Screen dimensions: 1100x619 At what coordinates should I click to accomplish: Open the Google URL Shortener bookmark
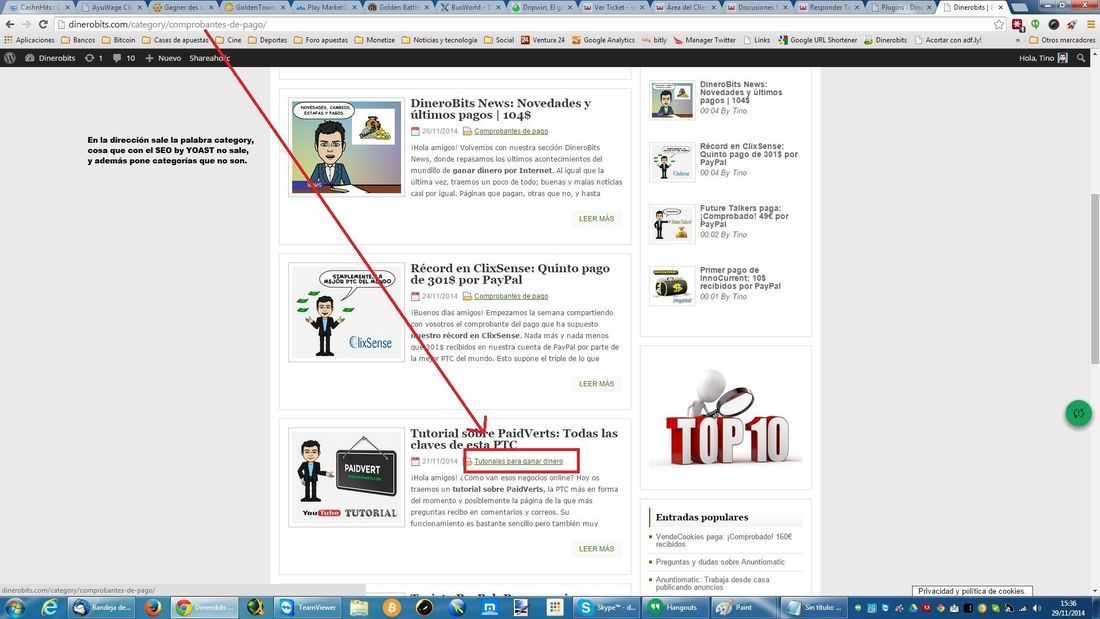[x=817, y=40]
